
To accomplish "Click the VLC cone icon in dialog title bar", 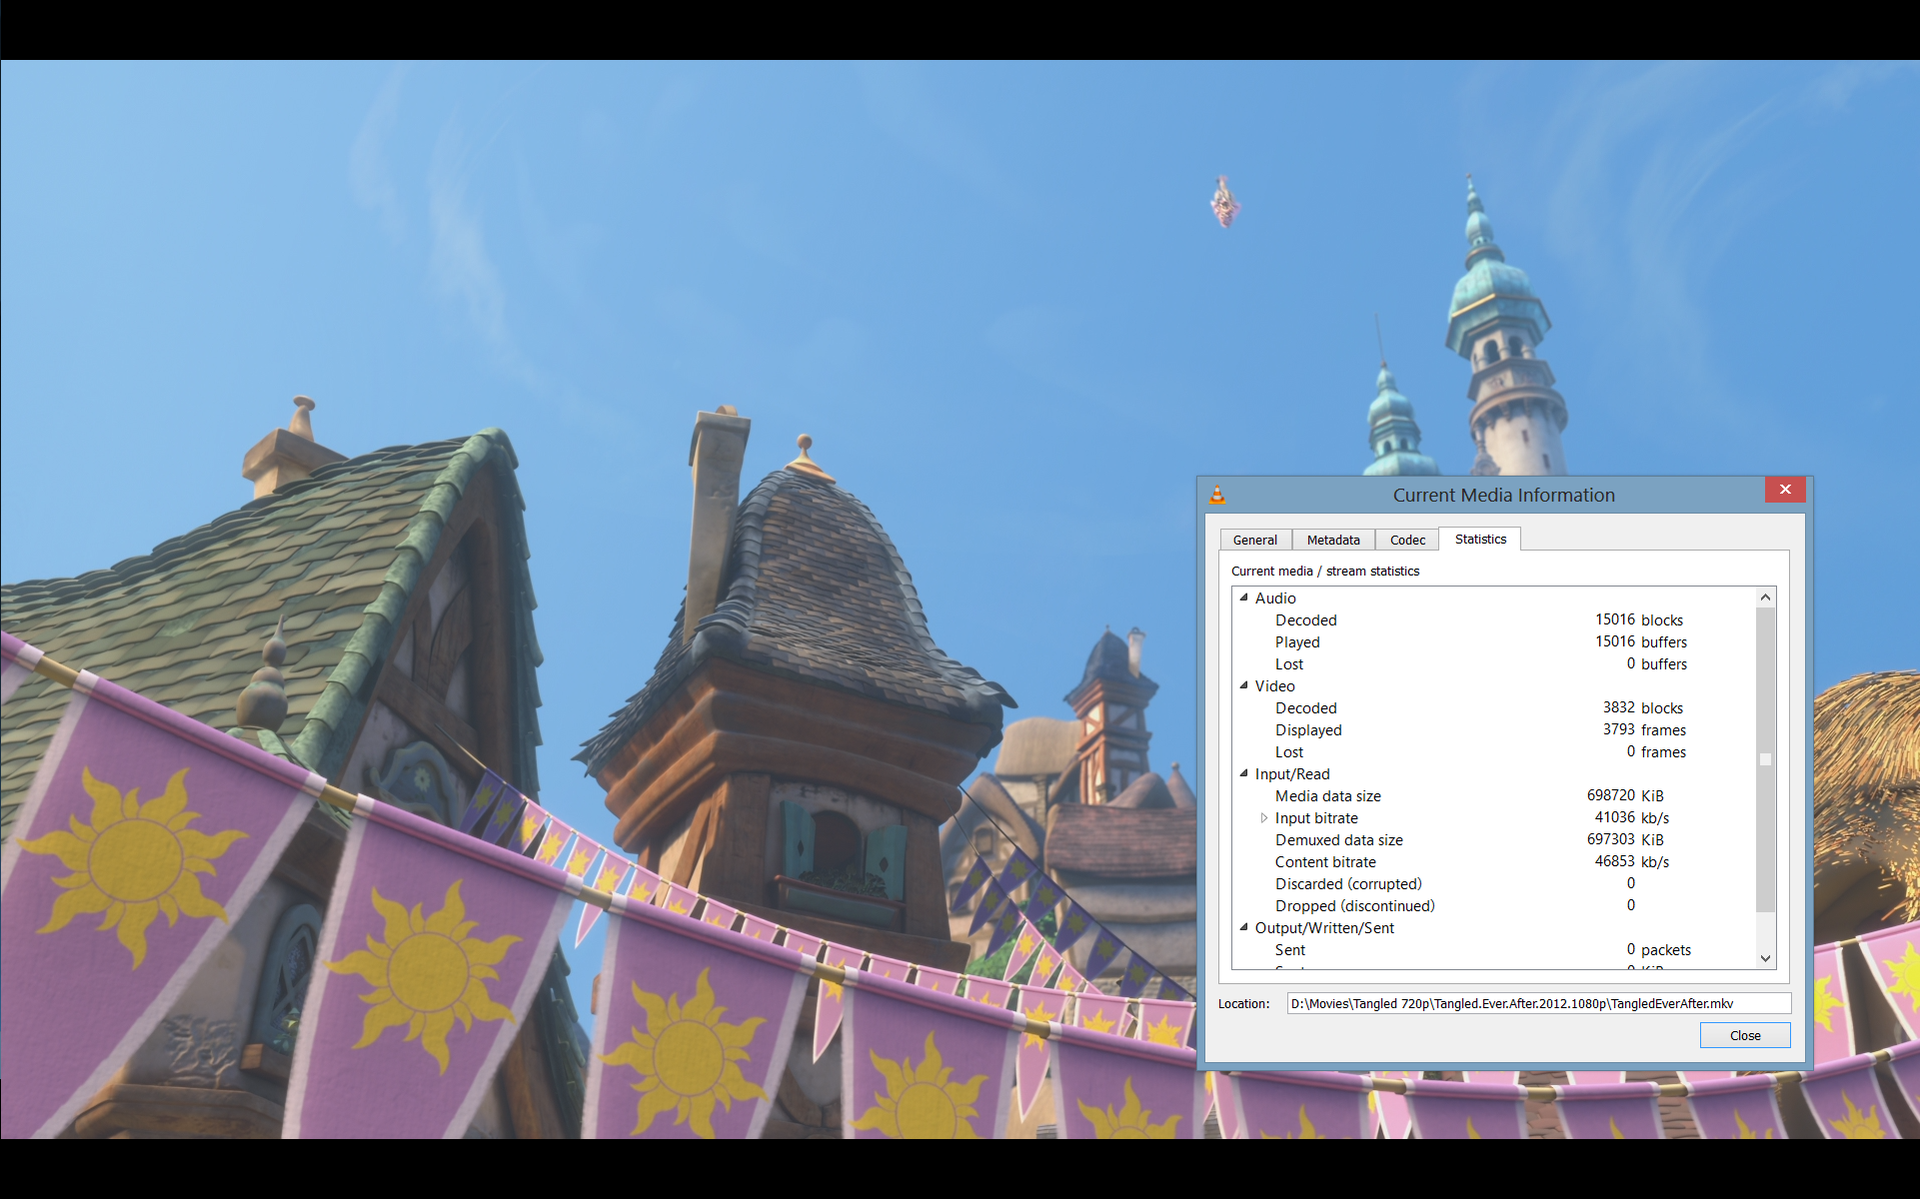I will 1217,495.
